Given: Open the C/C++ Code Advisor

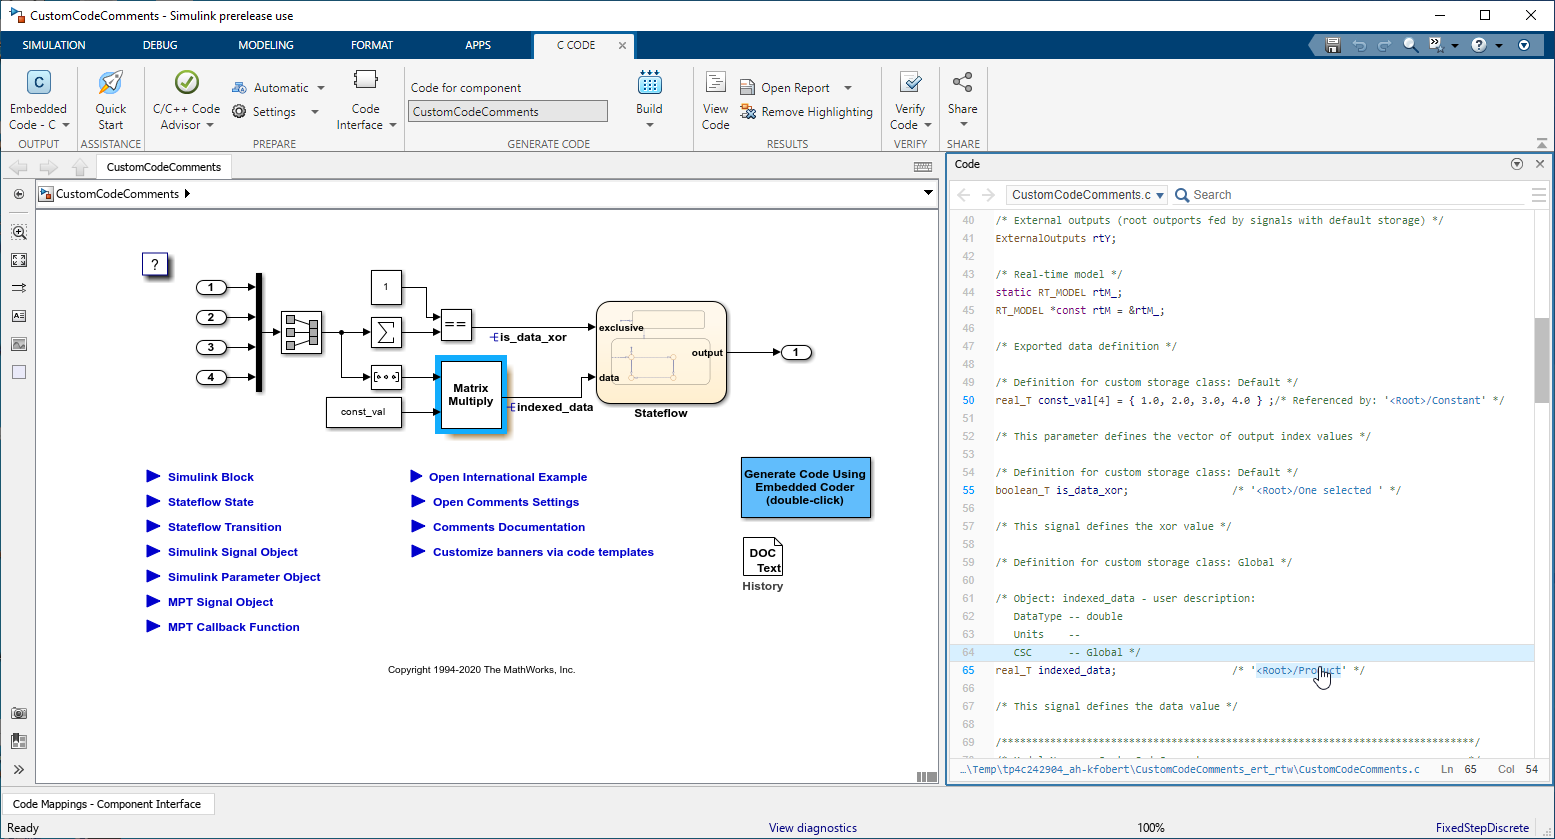Looking at the screenshot, I should (x=186, y=84).
